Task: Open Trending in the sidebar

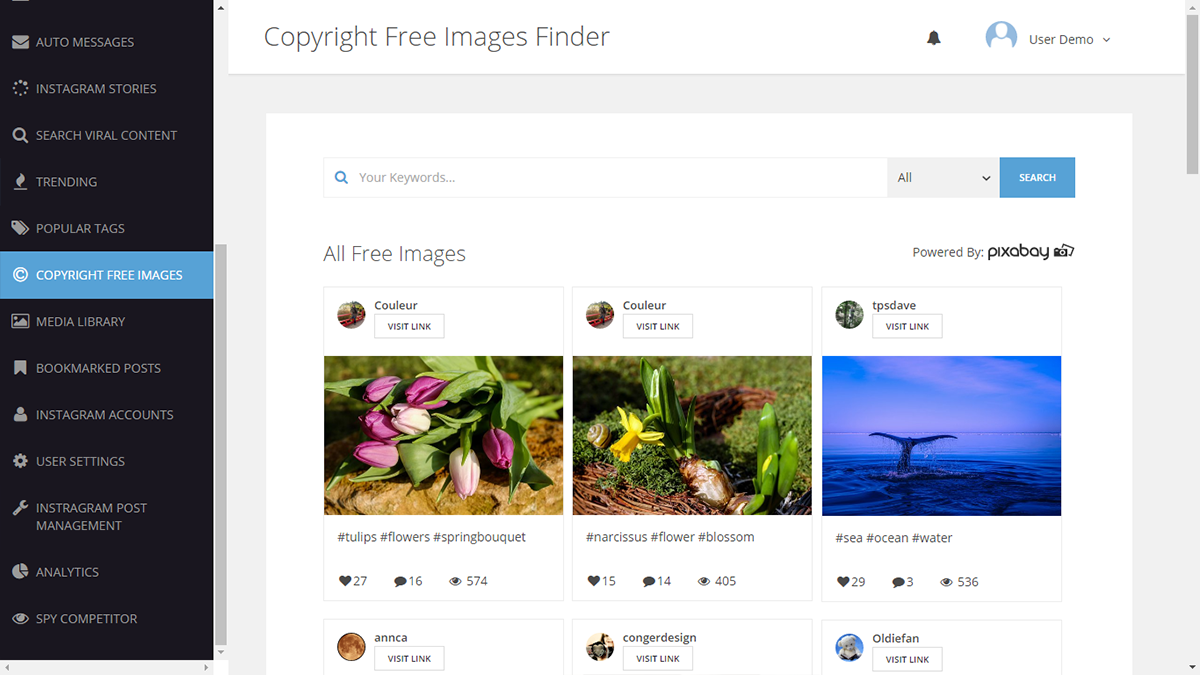Action: tap(66, 182)
